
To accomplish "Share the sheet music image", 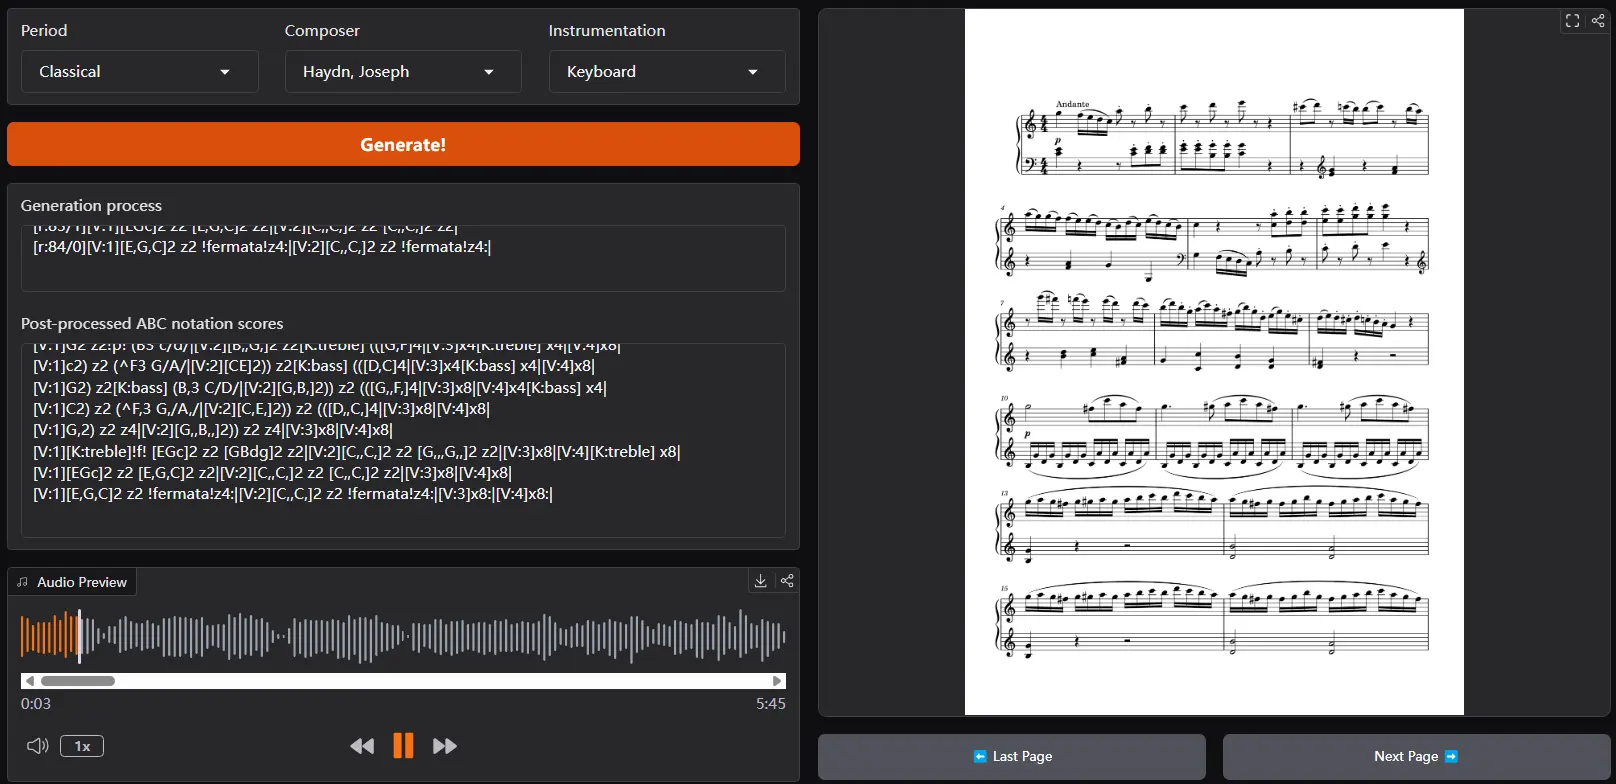I will tap(1598, 20).
